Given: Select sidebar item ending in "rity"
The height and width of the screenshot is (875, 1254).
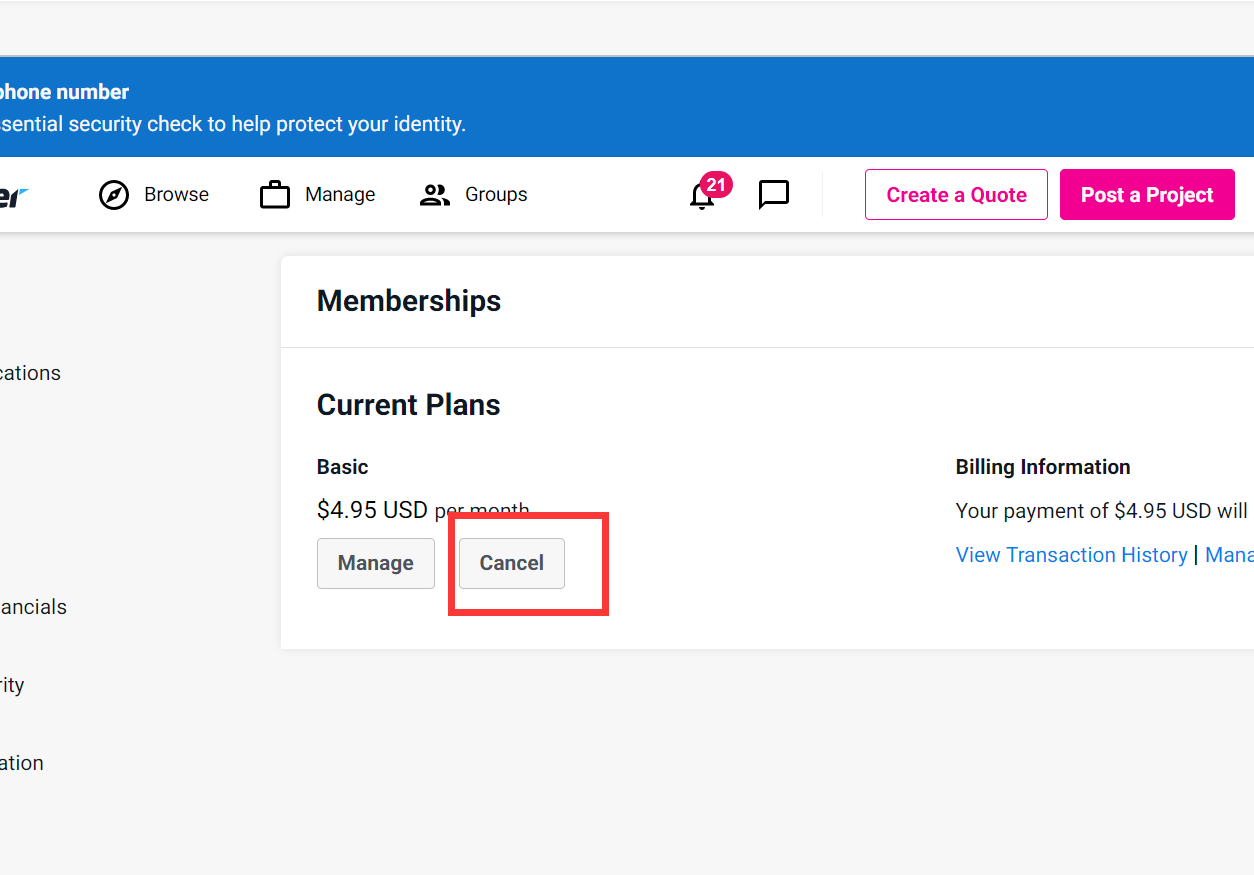Looking at the screenshot, I should tap(12, 685).
